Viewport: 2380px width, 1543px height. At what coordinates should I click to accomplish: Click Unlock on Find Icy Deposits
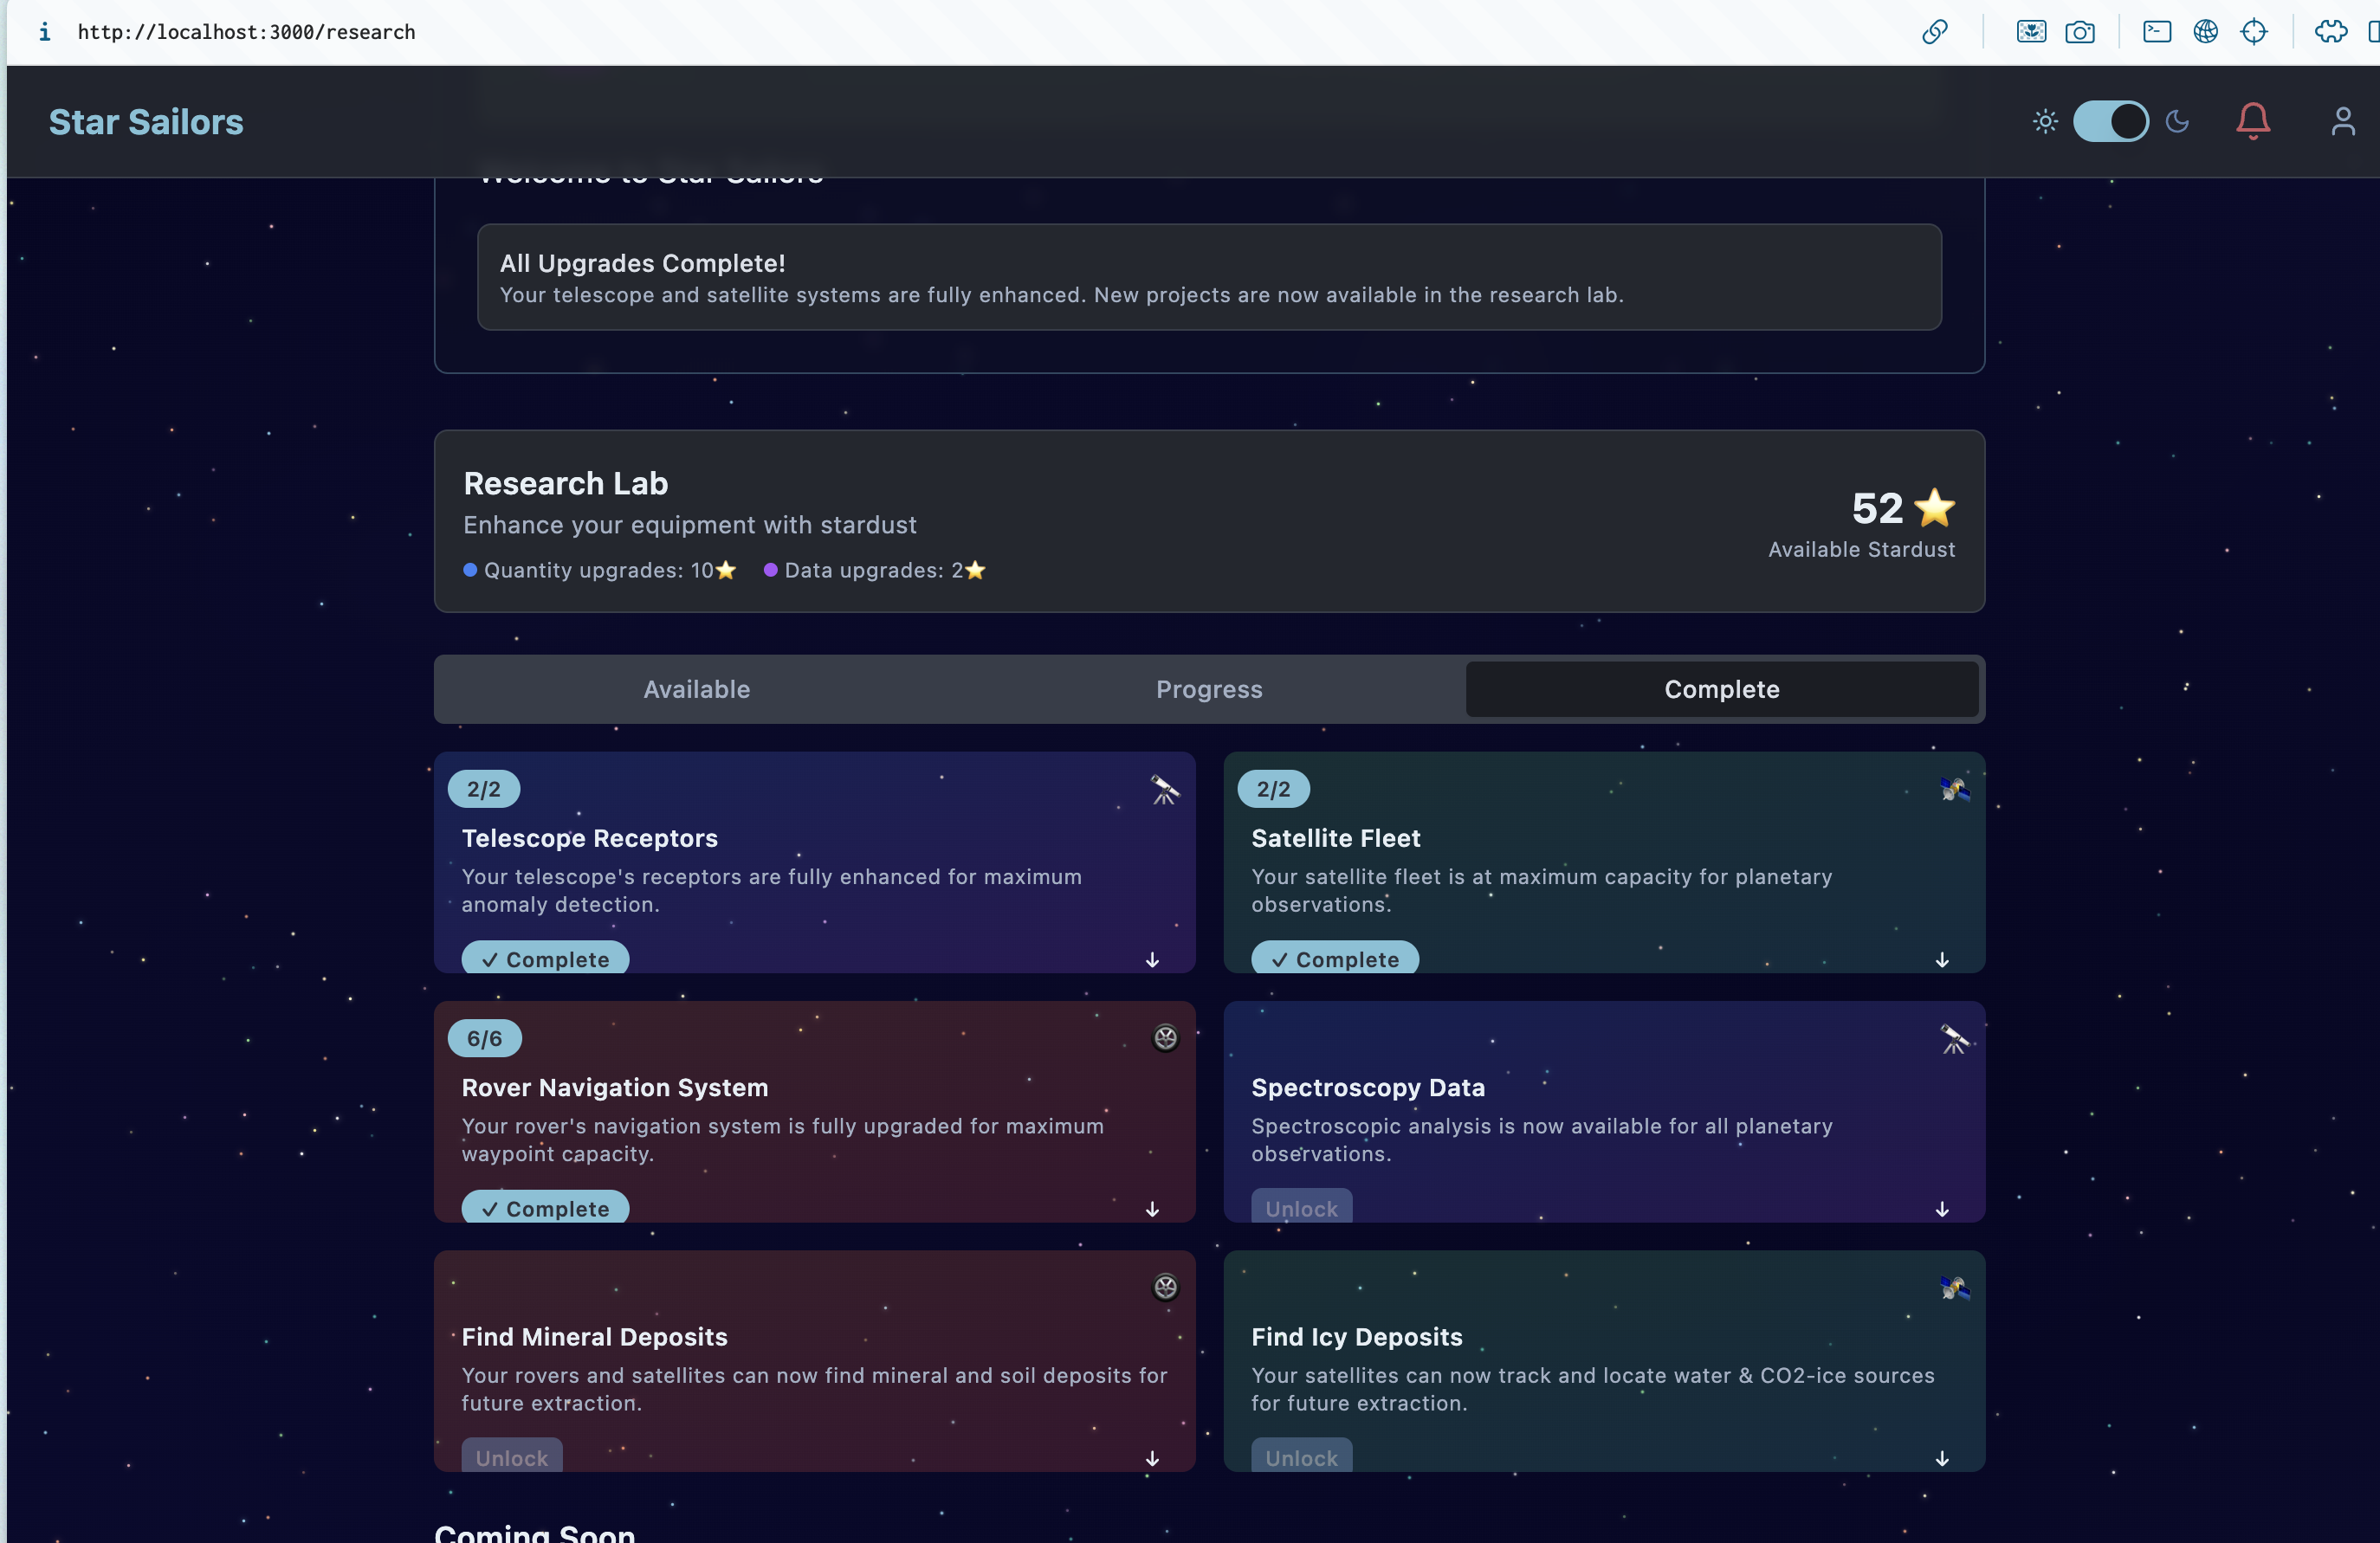1301,1457
